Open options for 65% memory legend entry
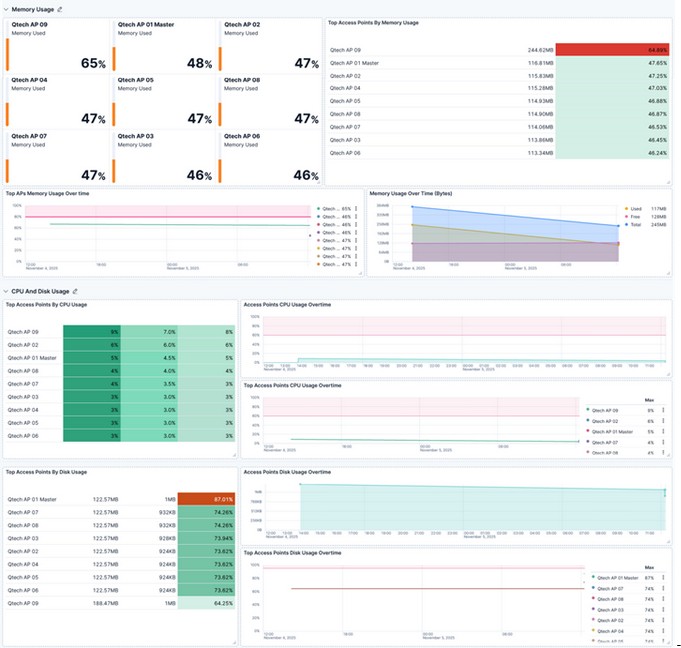Screen dimensions: 681x648 [x=356, y=209]
